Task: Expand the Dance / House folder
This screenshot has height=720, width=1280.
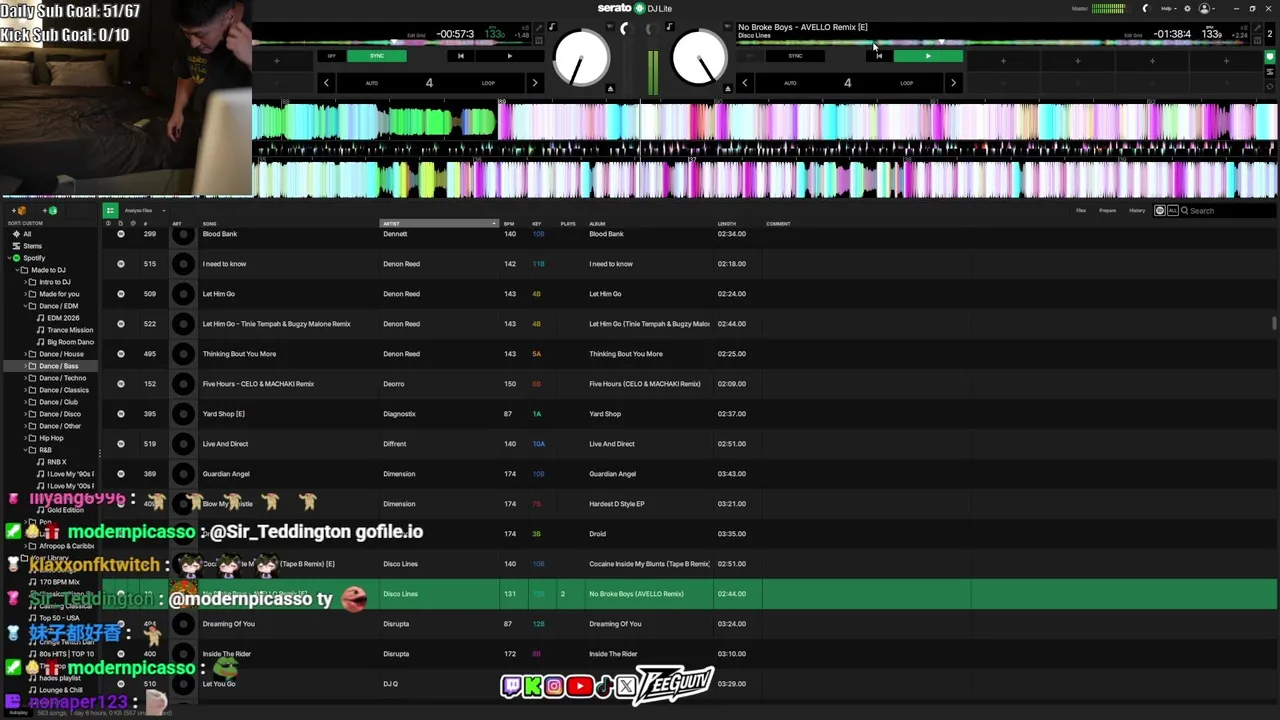Action: (x=25, y=354)
